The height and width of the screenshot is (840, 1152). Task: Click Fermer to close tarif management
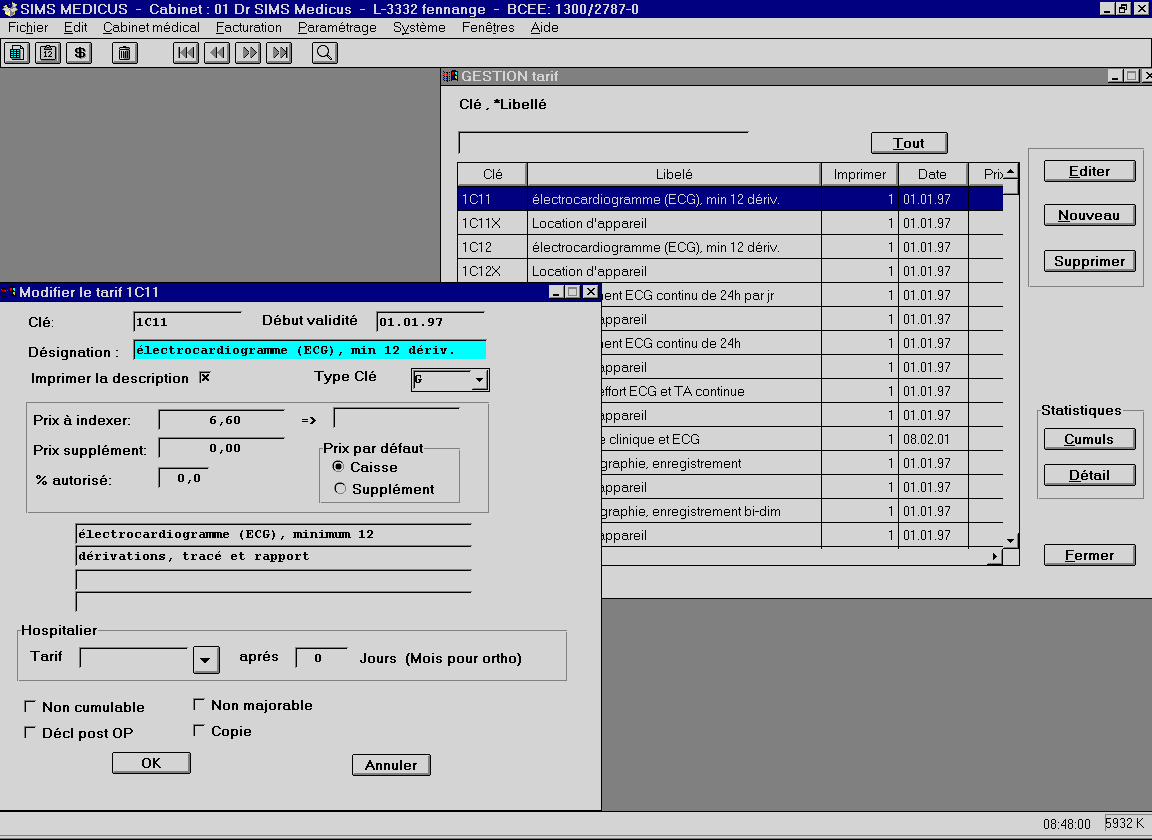1090,556
